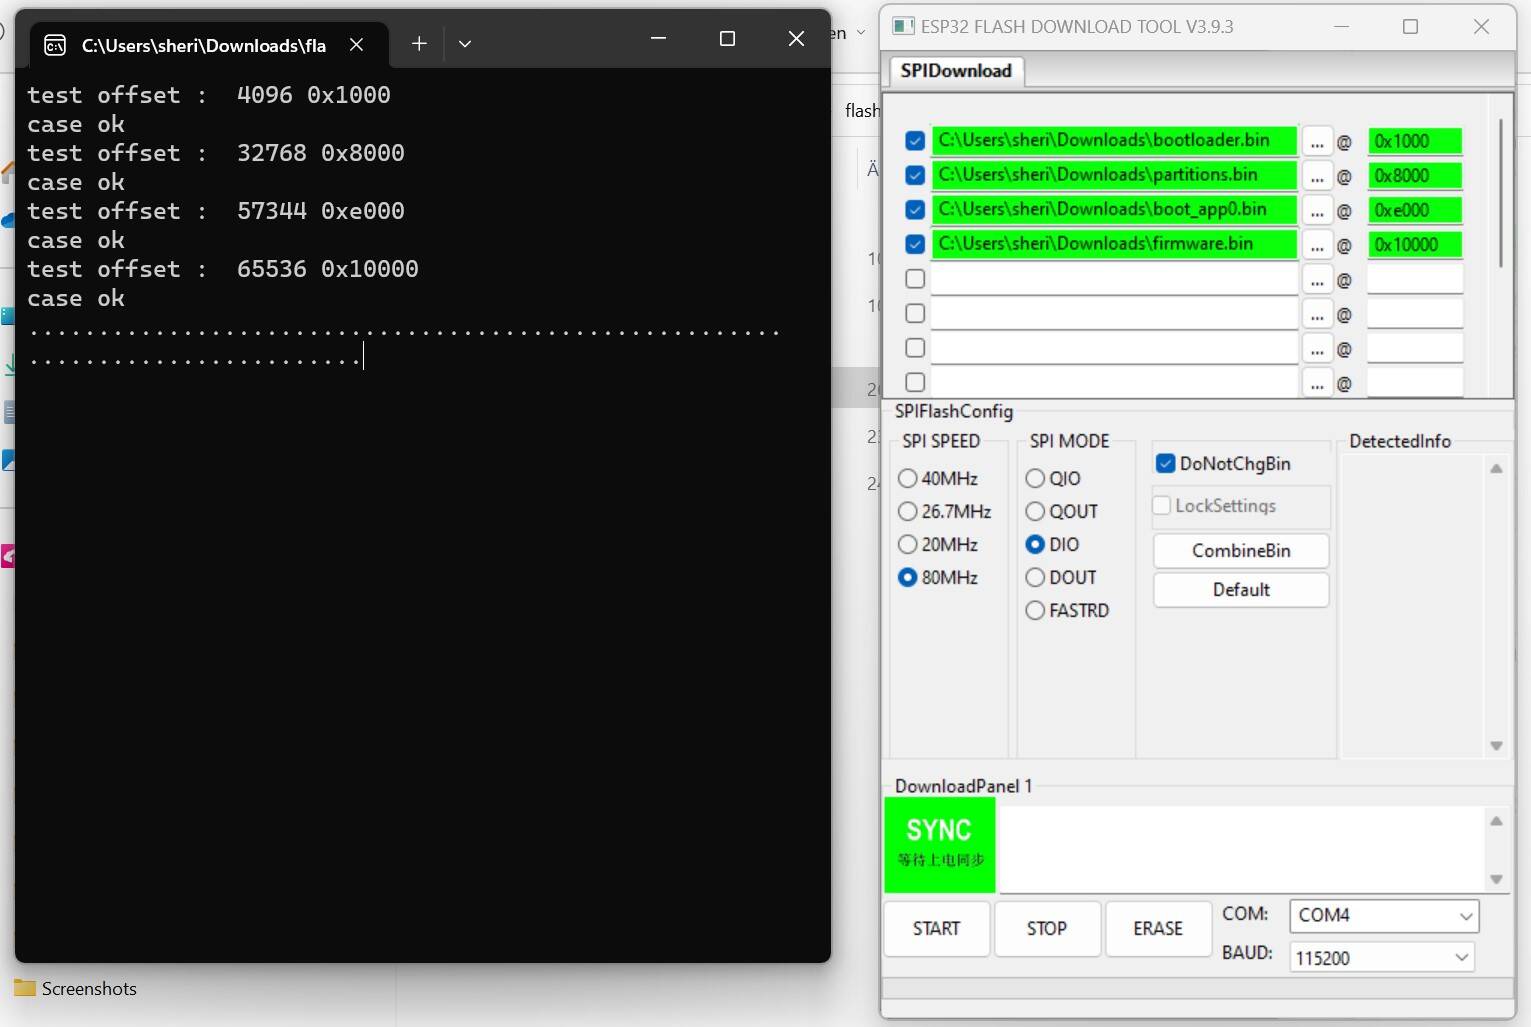Click the 0x8000 offset field
This screenshot has height=1027, width=1531.
tap(1415, 175)
